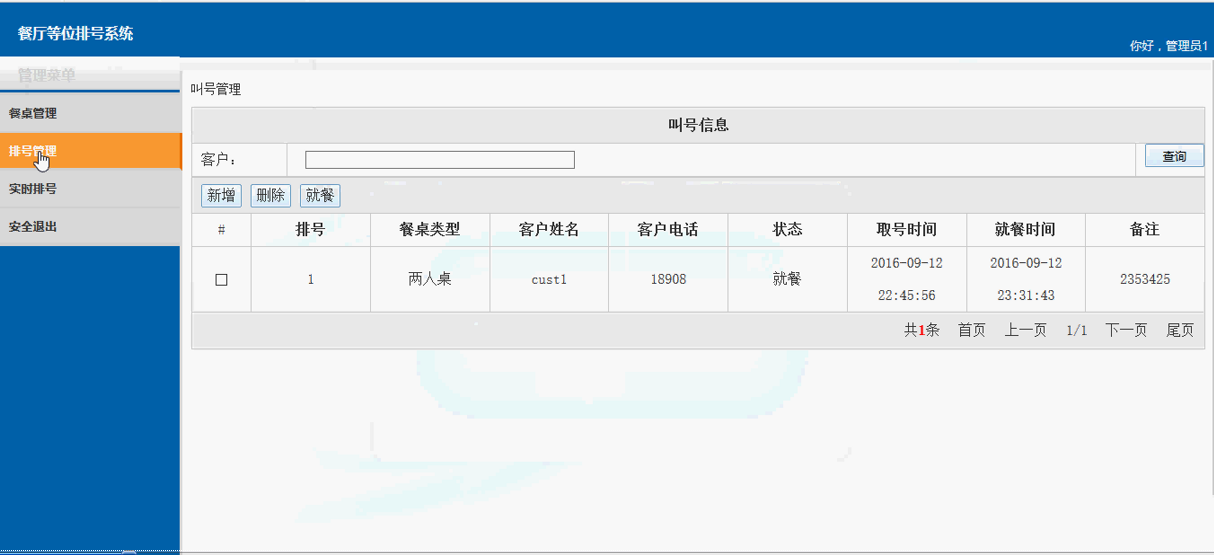Click the 你好，管理员1 greeting

click(1169, 46)
